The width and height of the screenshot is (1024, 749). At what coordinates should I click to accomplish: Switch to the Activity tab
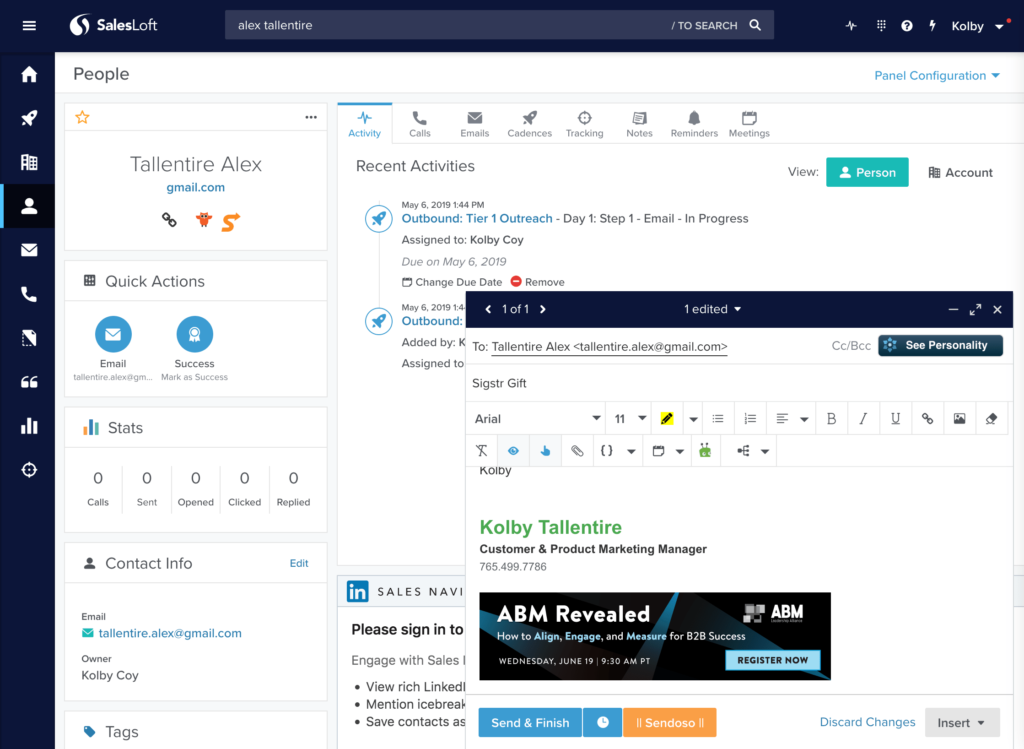[364, 123]
